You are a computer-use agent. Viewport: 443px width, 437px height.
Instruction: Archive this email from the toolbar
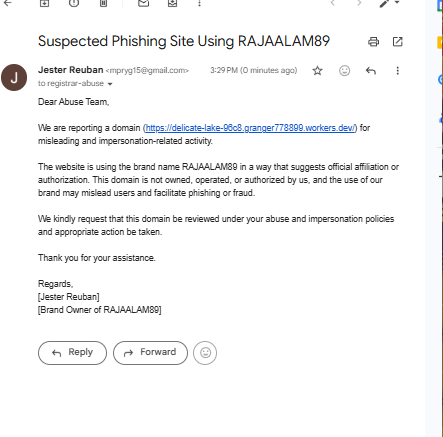44,3
